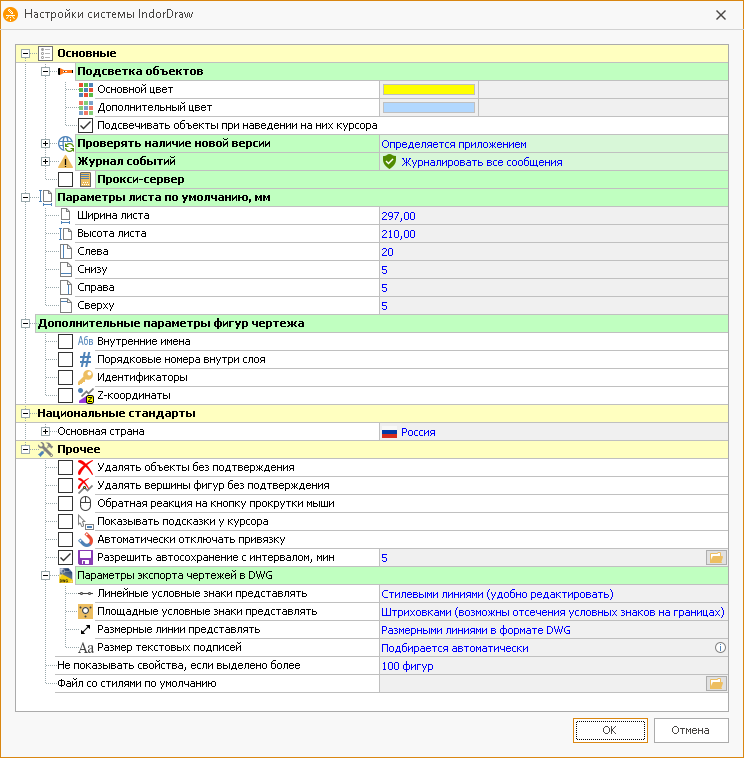Collapse Параметры экспорта чертежей в DWG
The image size is (744, 758).
(45, 575)
